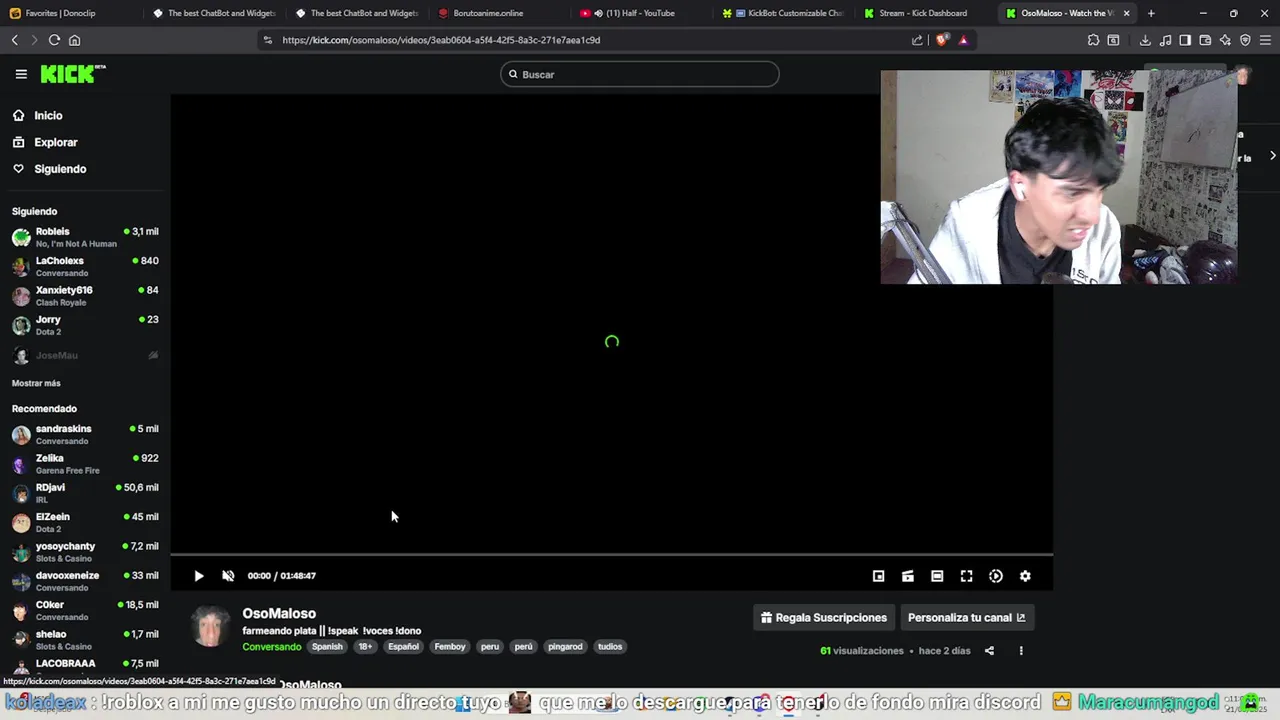Viewport: 1280px width, 720px height.
Task: Open the C0ker recommended channel
Action: click(85, 610)
